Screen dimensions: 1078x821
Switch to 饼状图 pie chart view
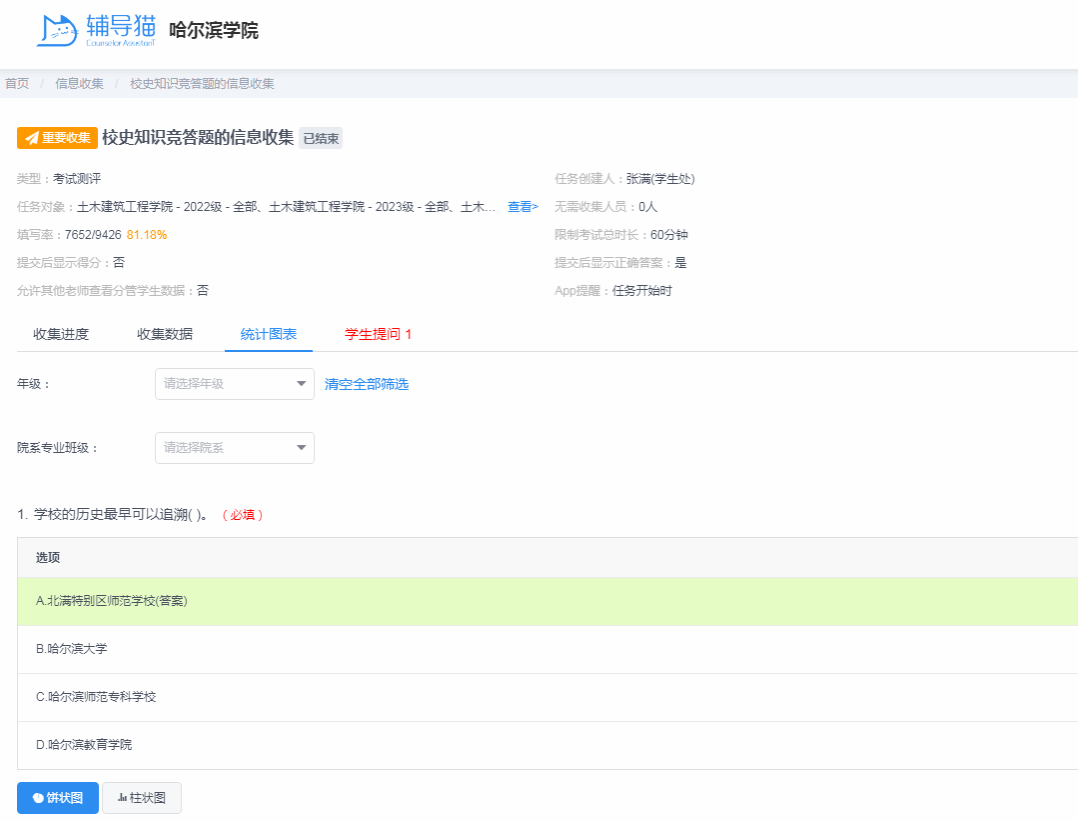(x=58, y=798)
